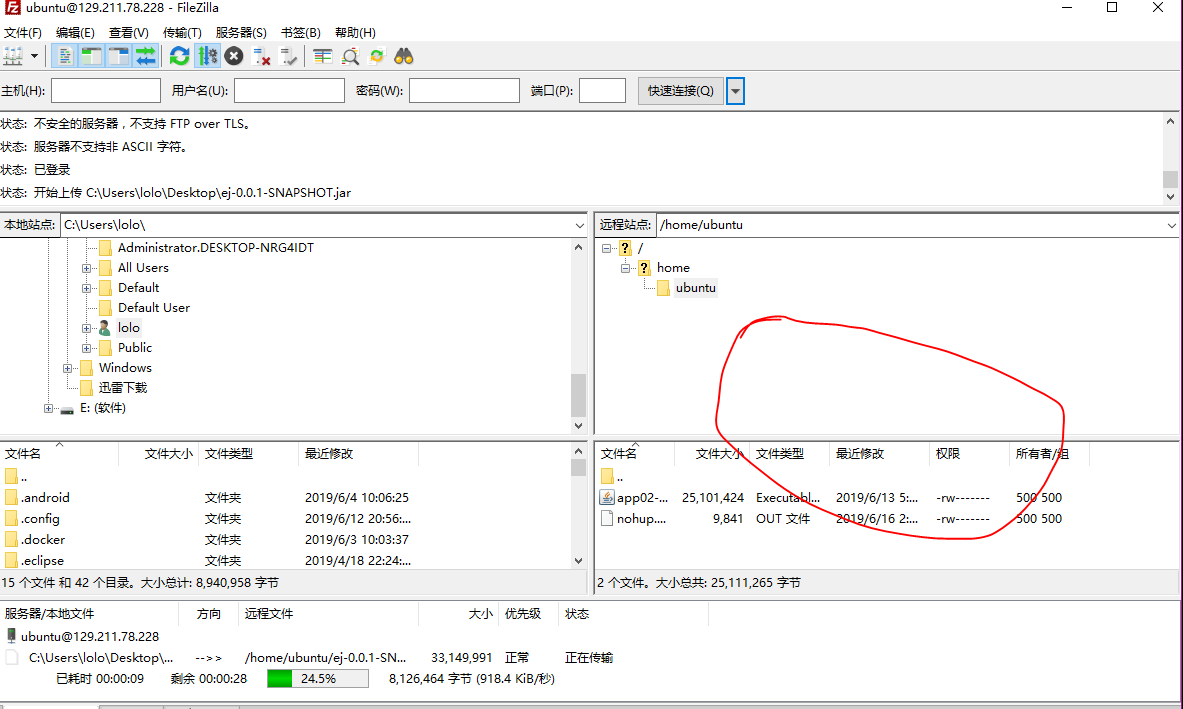Expand the lolo user folder
The image size is (1183, 709).
pos(86,328)
